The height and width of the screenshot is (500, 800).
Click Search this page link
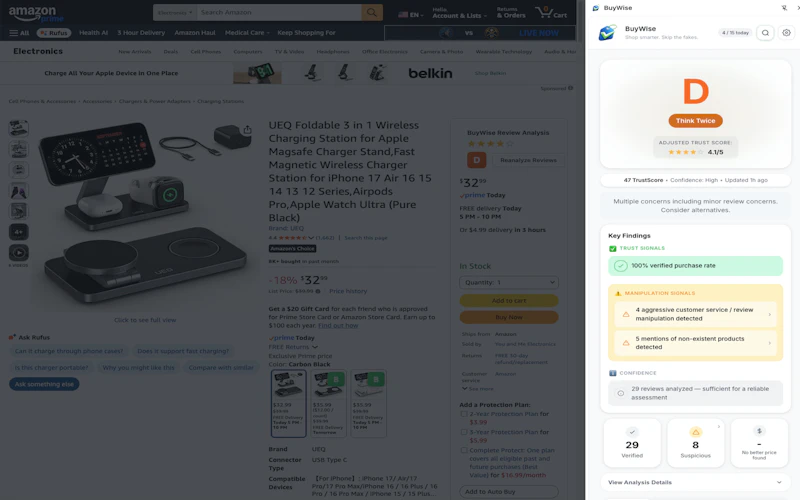[x=366, y=238]
